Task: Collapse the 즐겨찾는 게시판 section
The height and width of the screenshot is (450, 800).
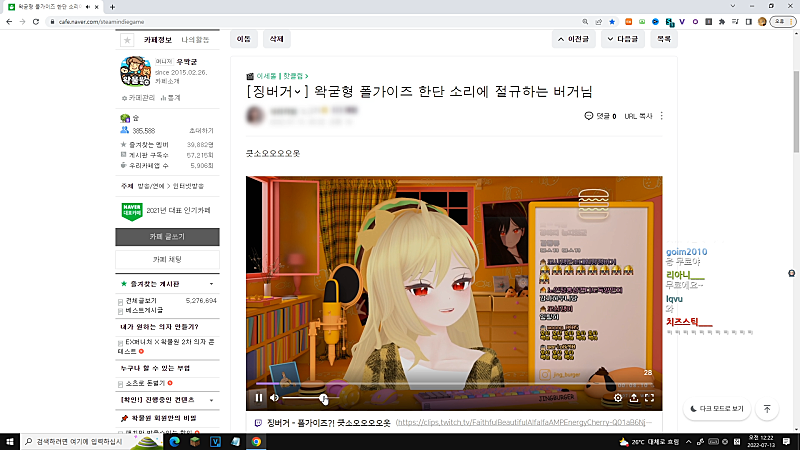Action: [x=211, y=284]
